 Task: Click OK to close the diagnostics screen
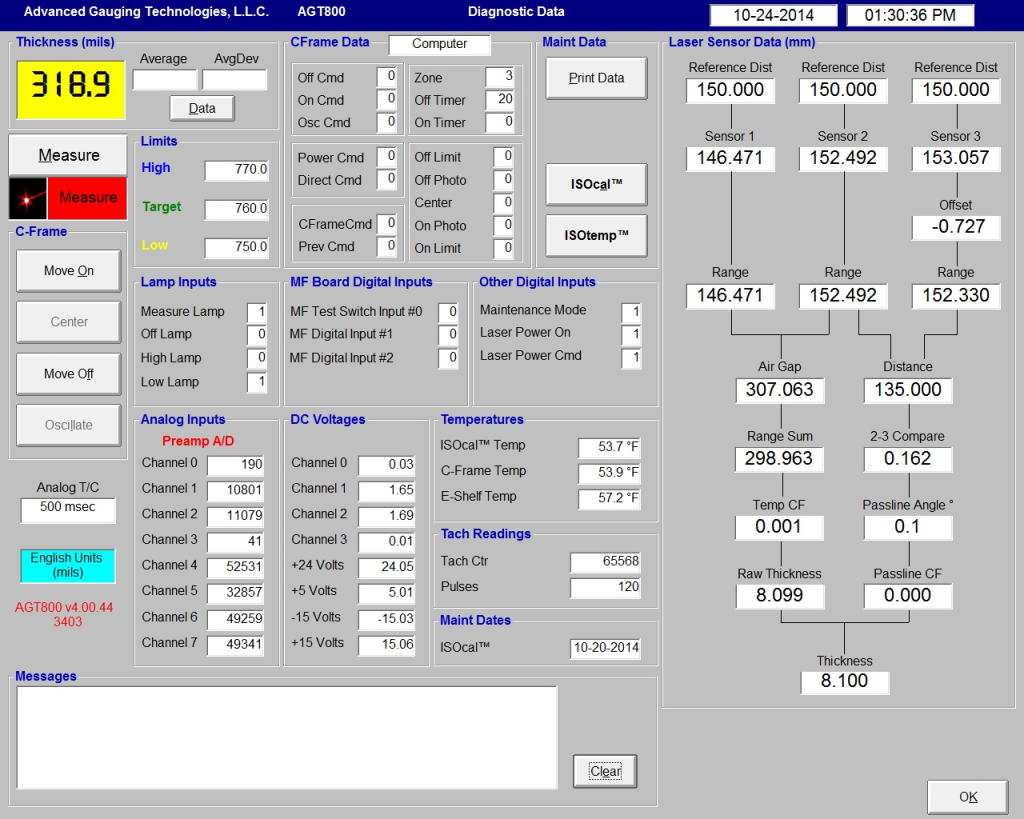coord(967,797)
